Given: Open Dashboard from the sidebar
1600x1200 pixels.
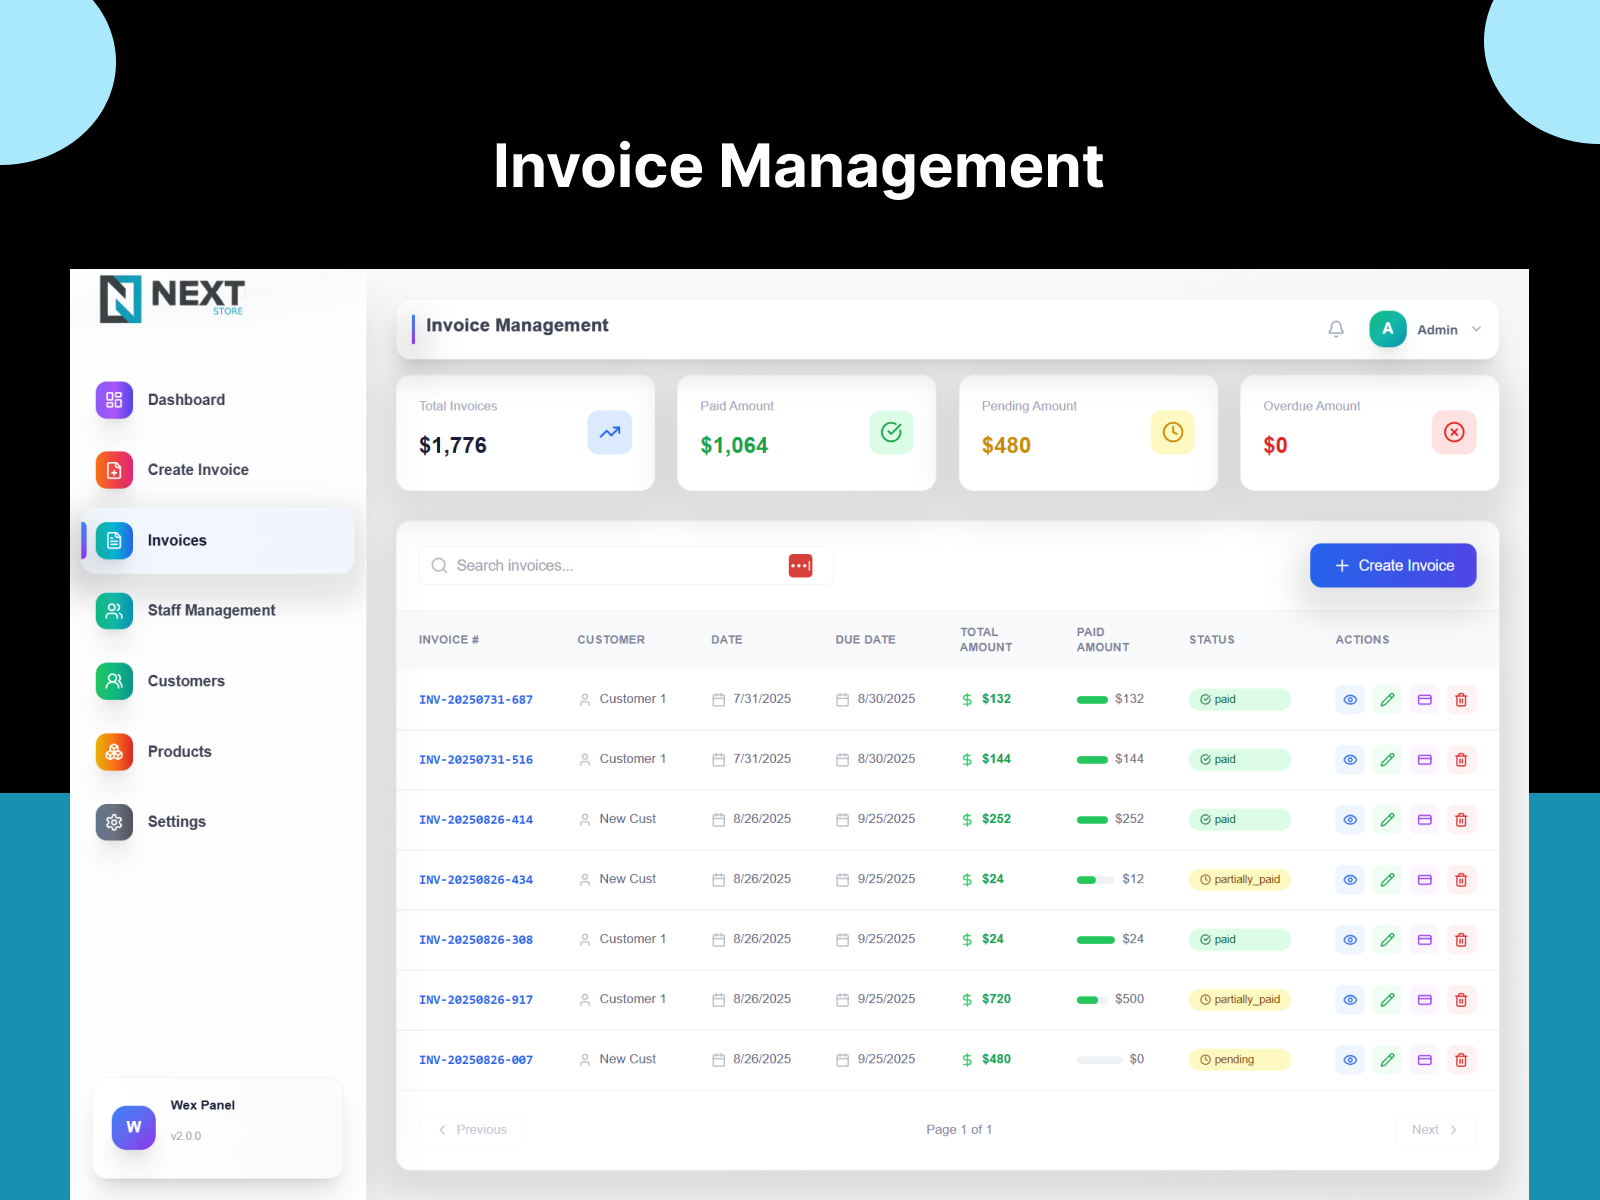Looking at the screenshot, I should point(218,400).
